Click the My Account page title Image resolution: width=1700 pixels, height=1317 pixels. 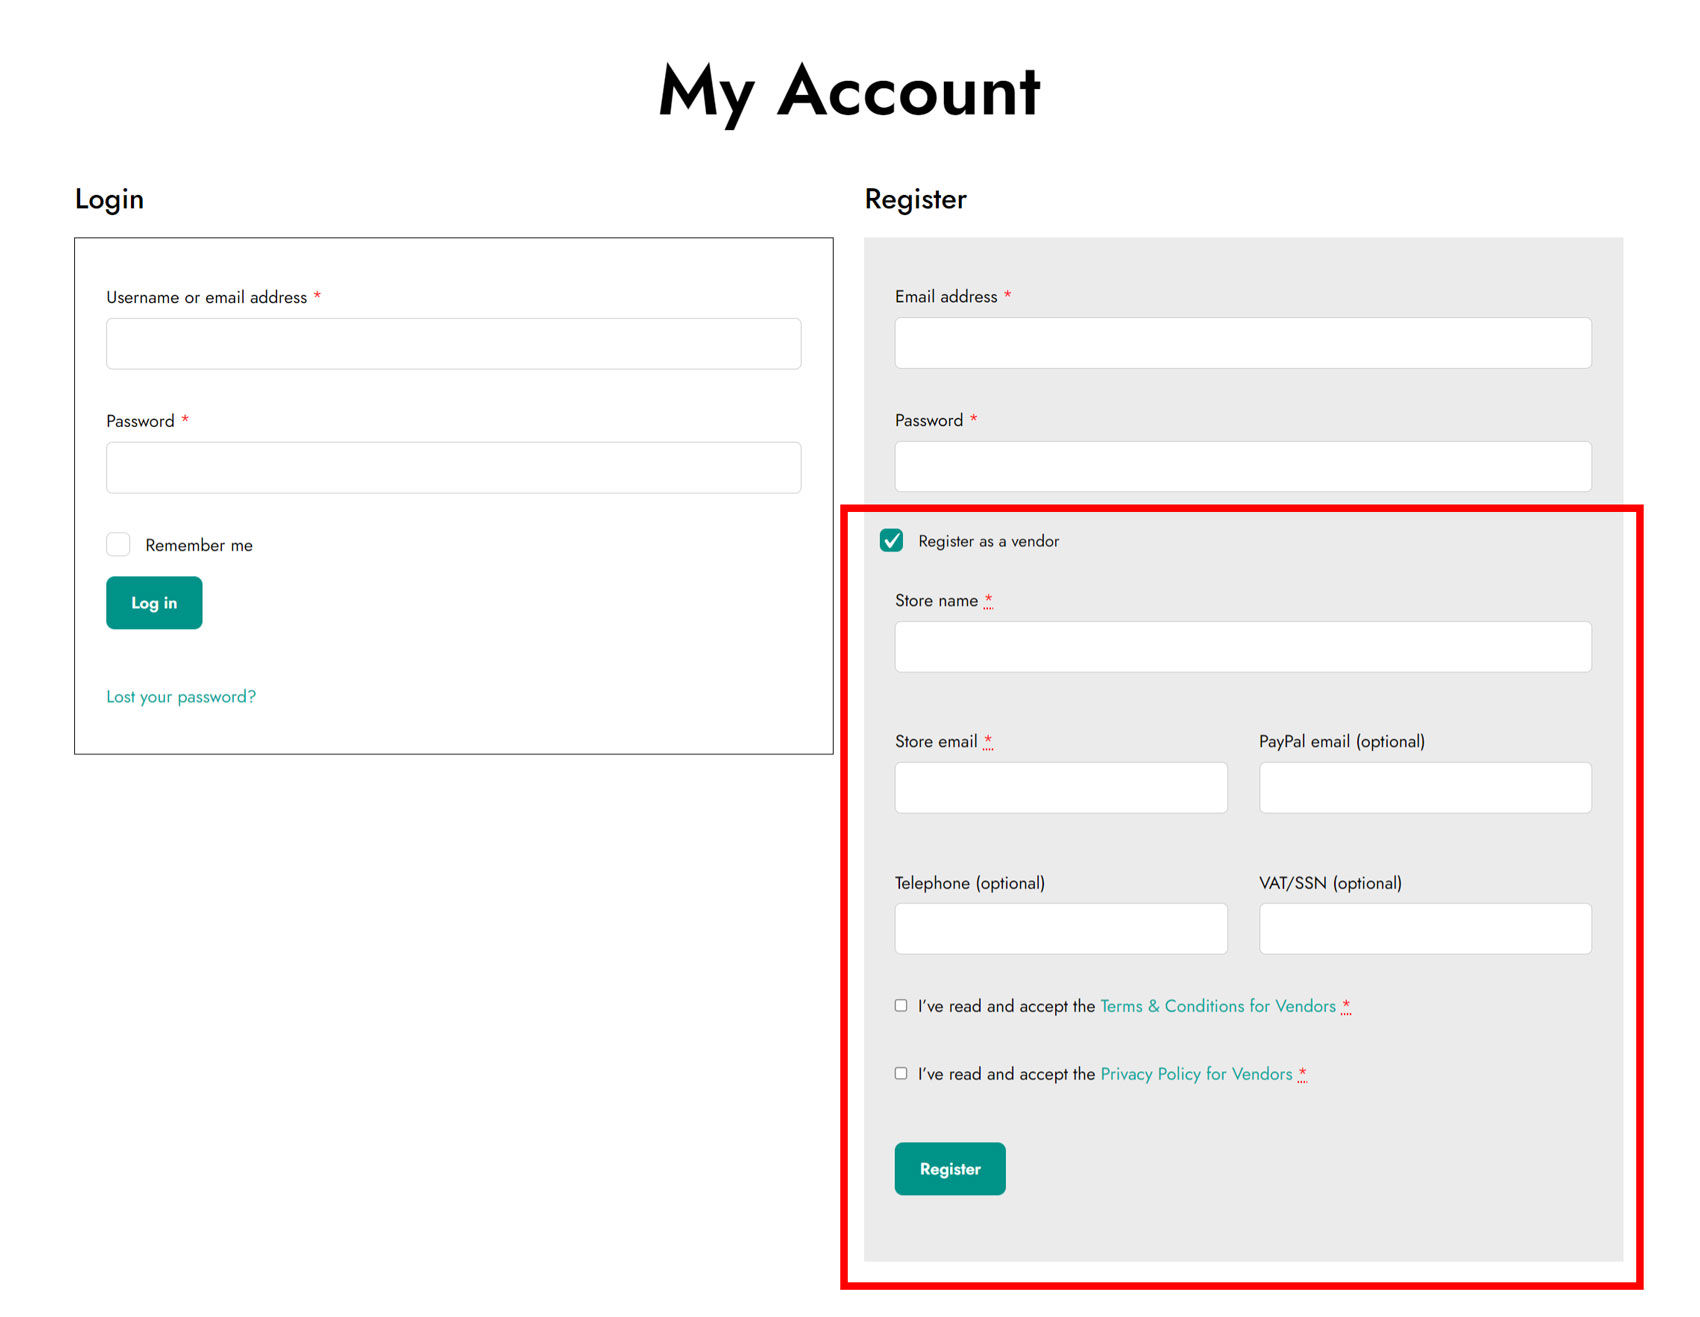coord(850,92)
